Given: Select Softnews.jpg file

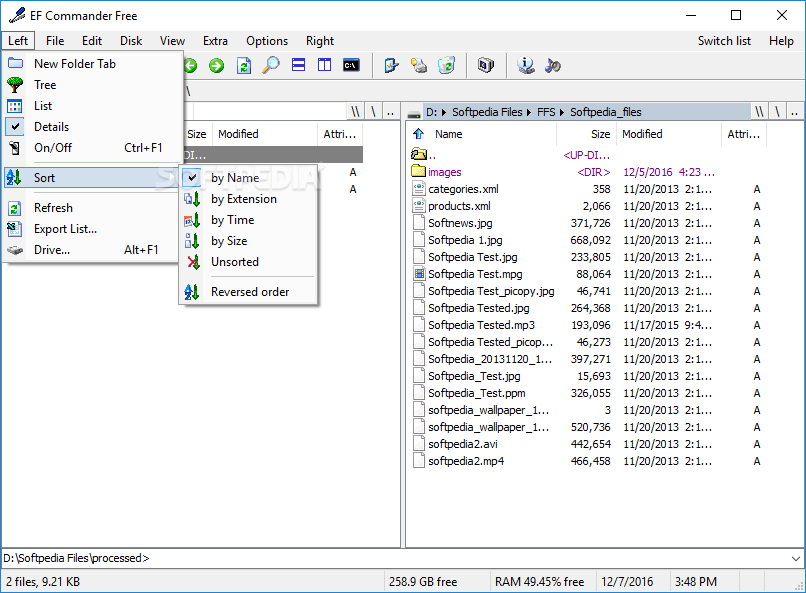Looking at the screenshot, I should coord(460,223).
